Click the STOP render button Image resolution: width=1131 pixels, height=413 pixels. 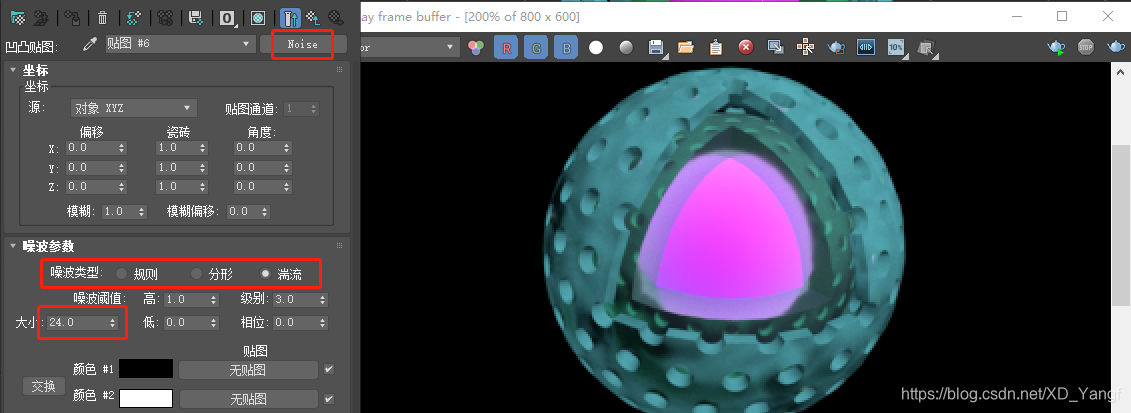pyautogui.click(x=1086, y=48)
